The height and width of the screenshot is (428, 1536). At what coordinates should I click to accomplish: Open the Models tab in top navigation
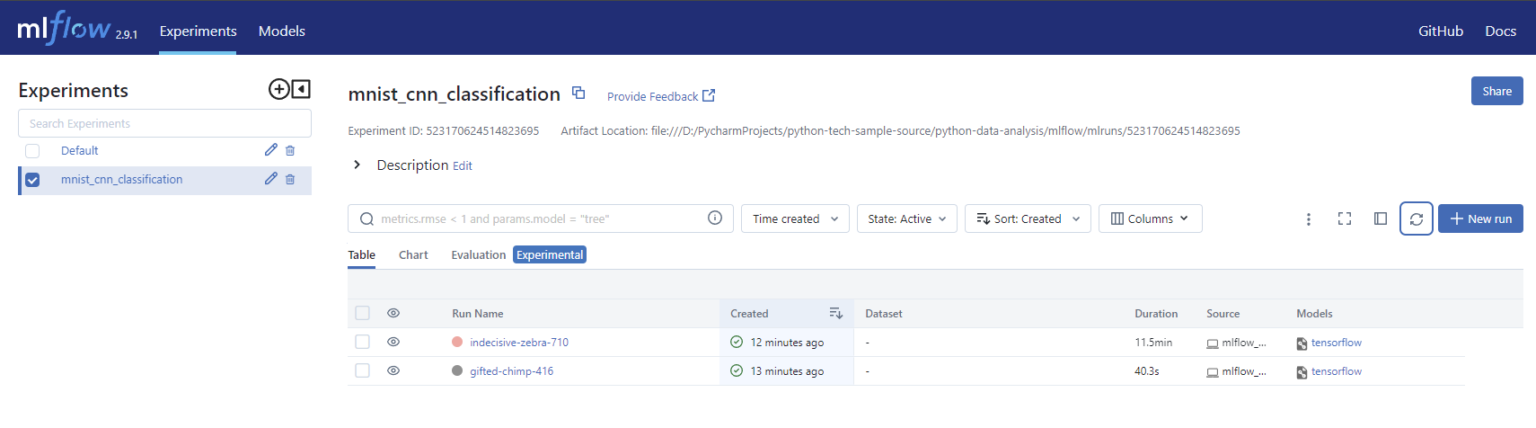281,31
